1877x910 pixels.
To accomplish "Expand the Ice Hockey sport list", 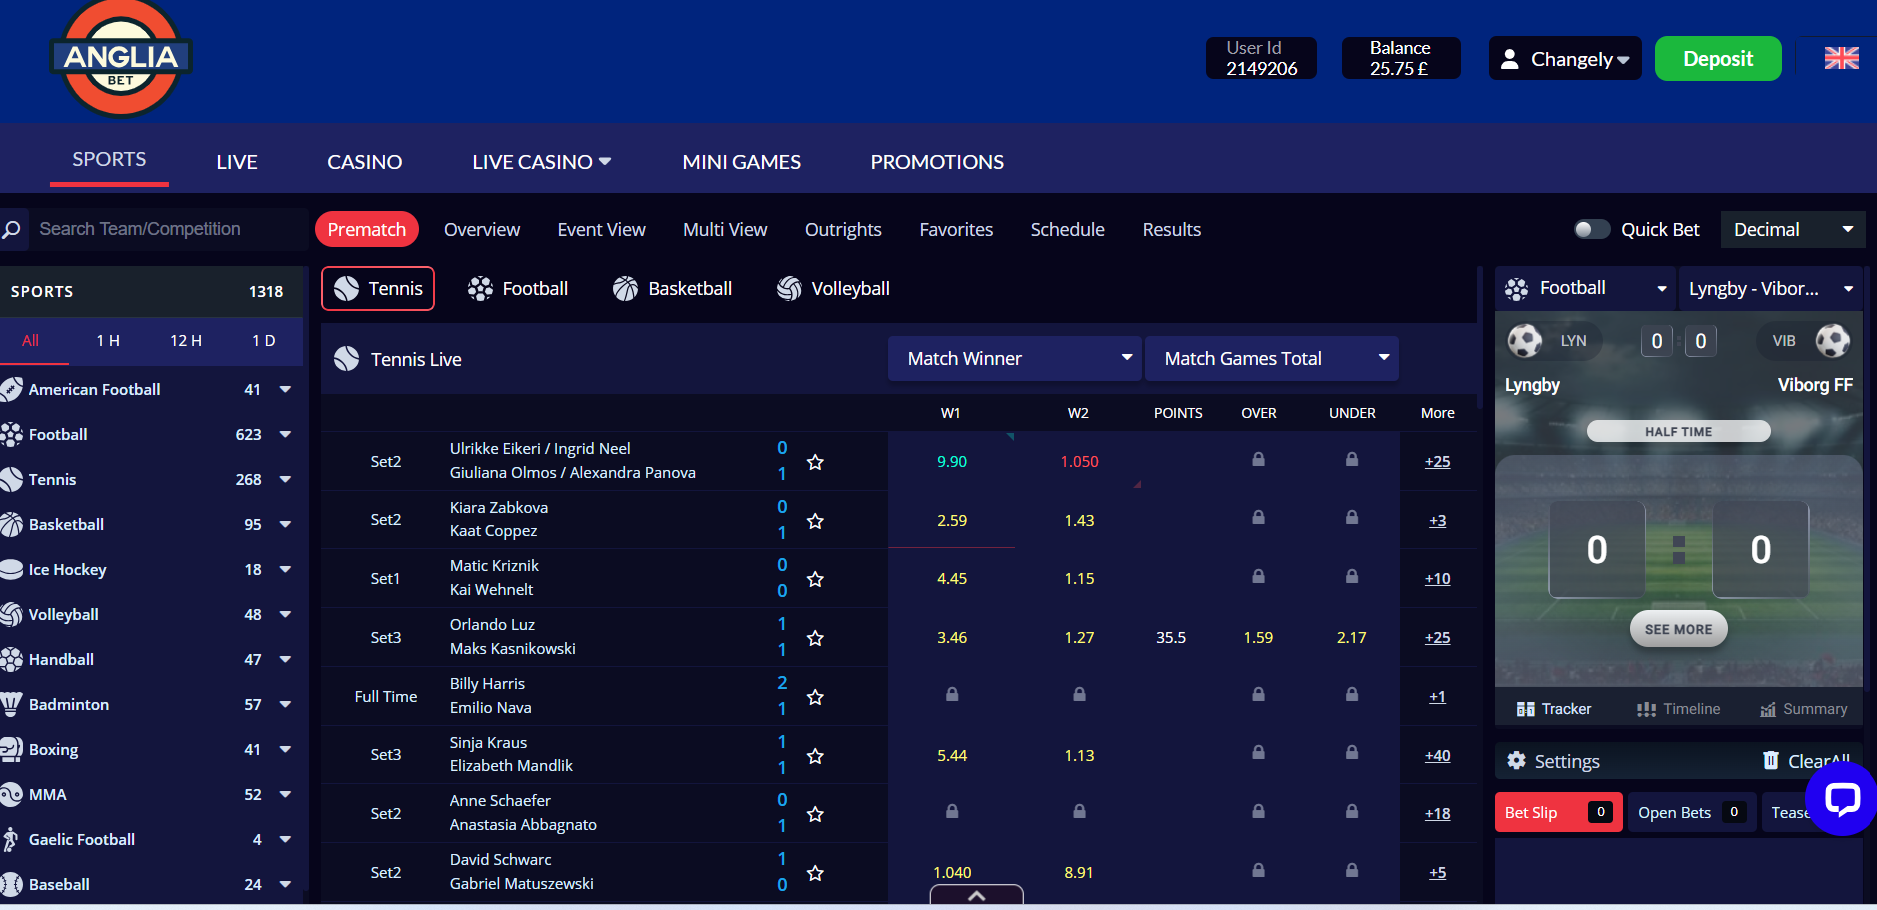I will (285, 570).
